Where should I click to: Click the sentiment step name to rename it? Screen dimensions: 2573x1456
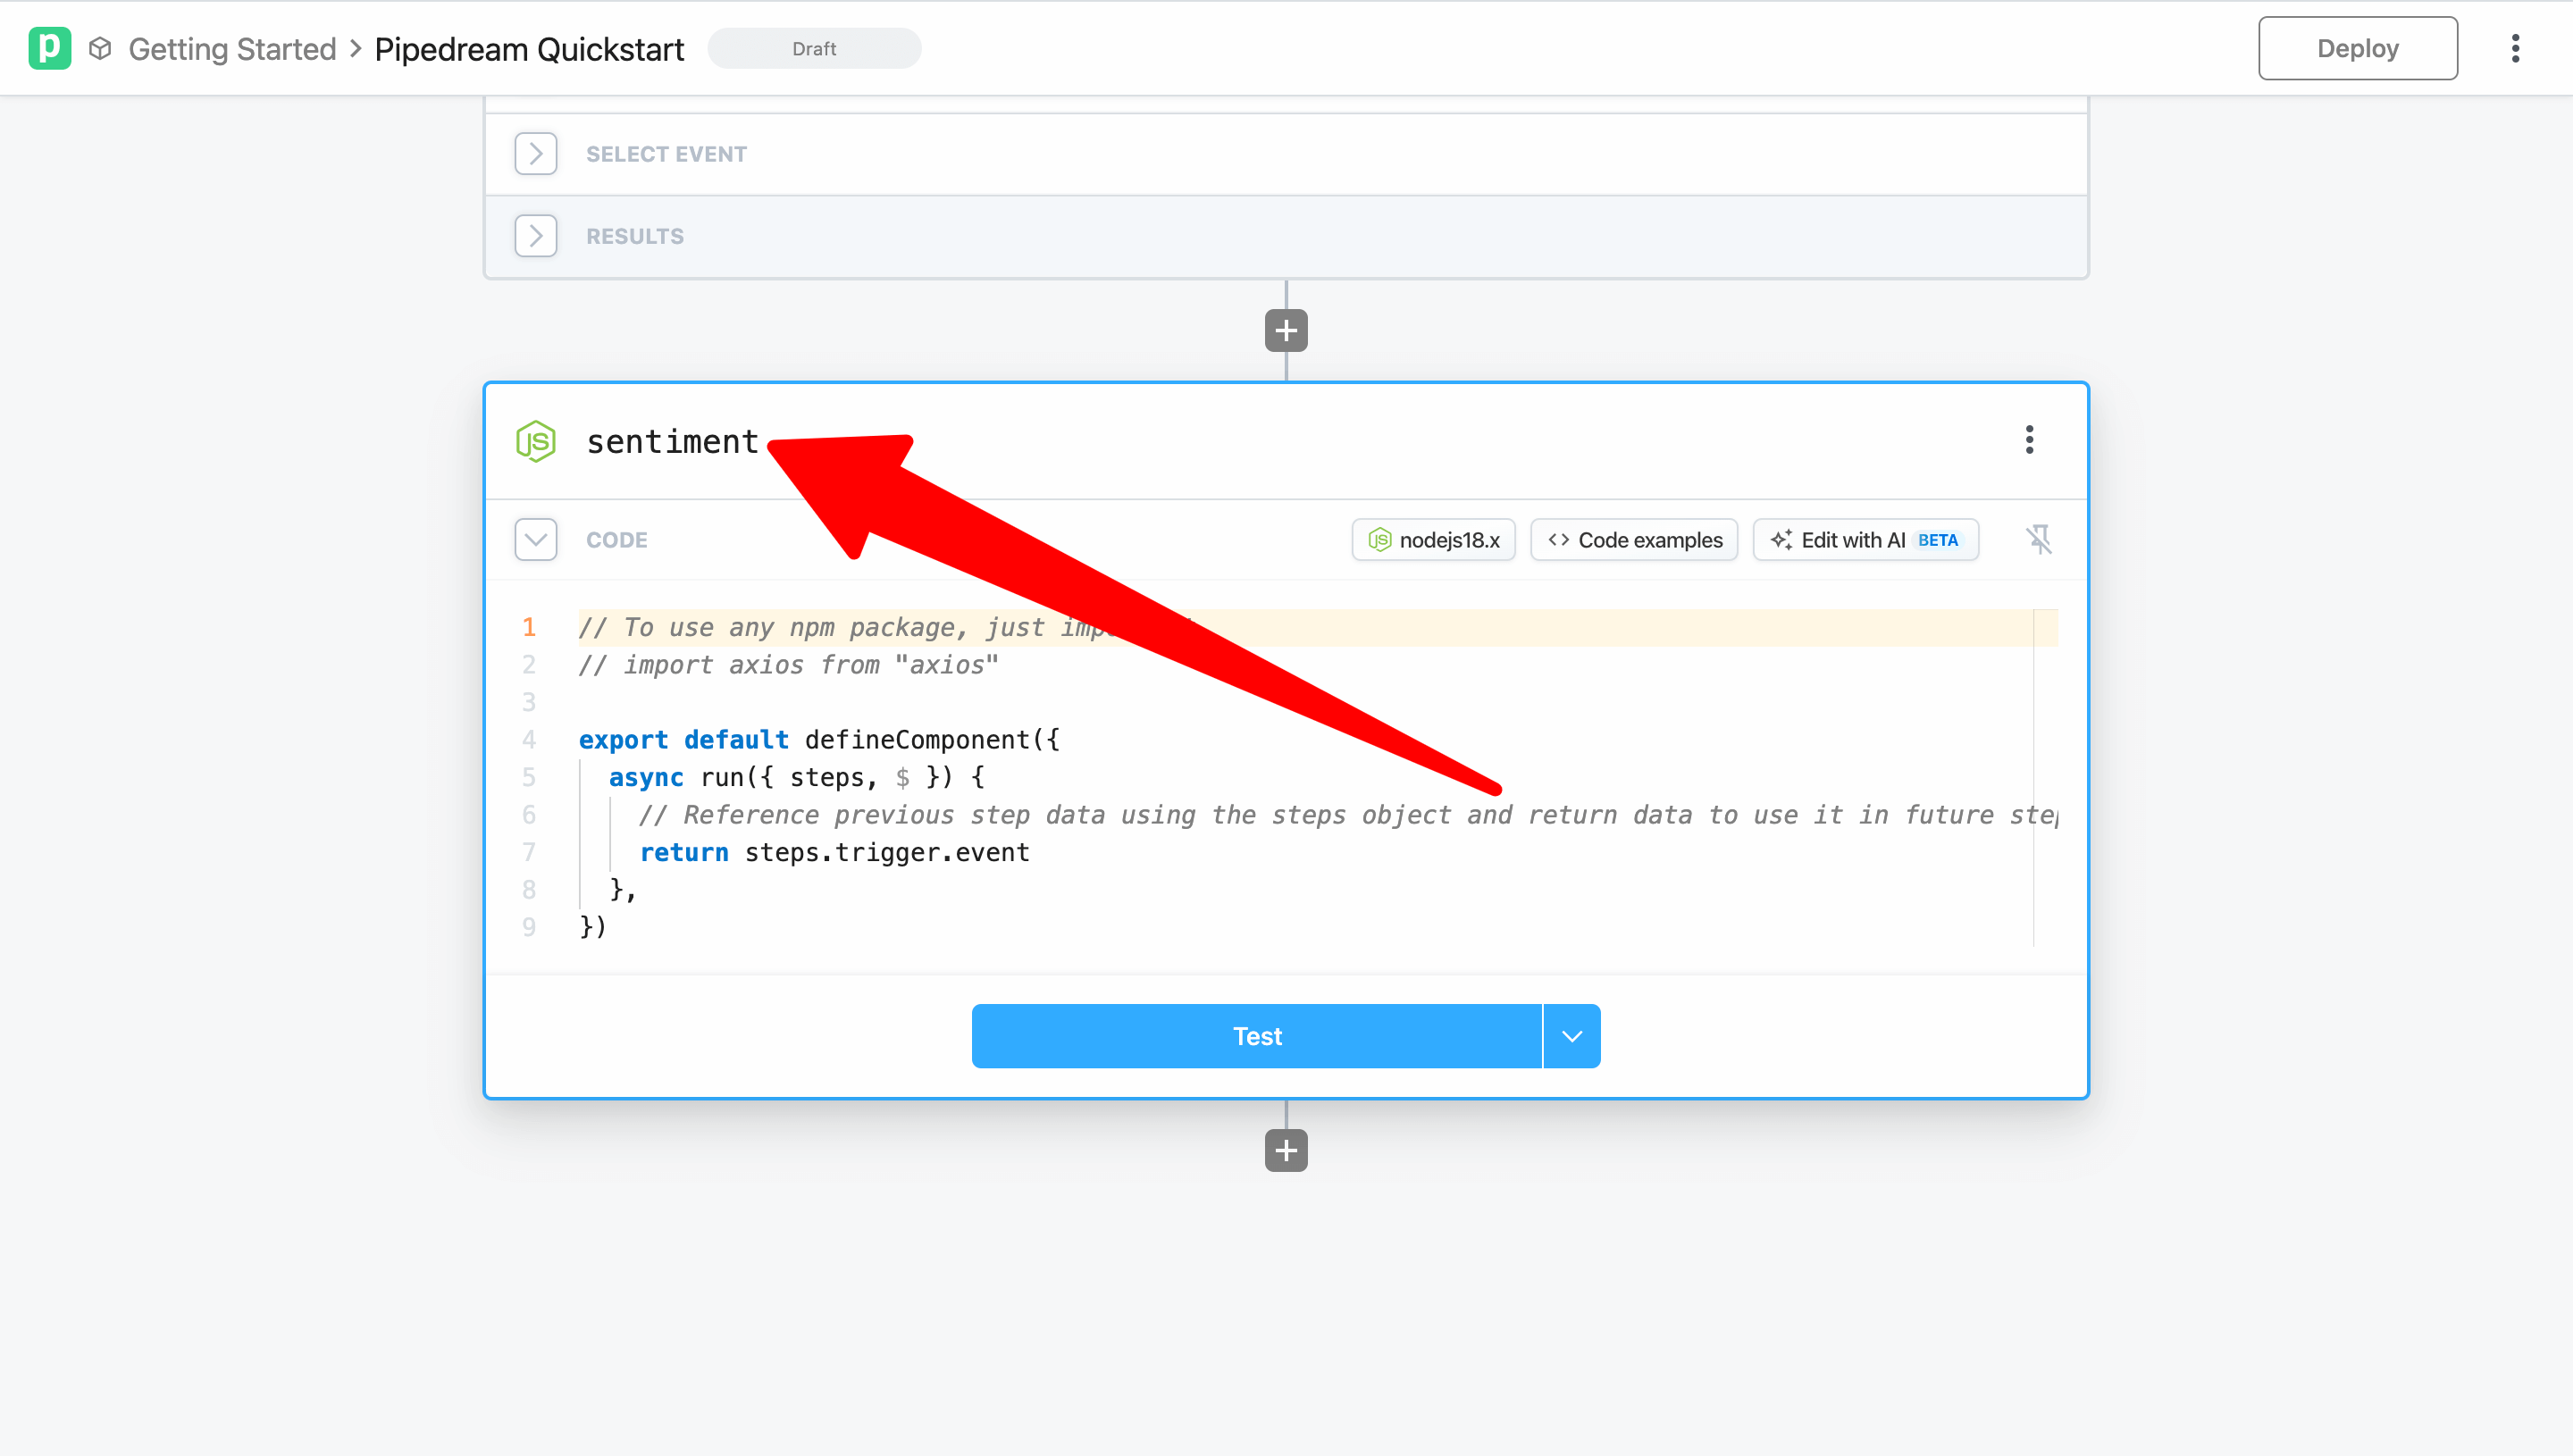[x=672, y=440]
